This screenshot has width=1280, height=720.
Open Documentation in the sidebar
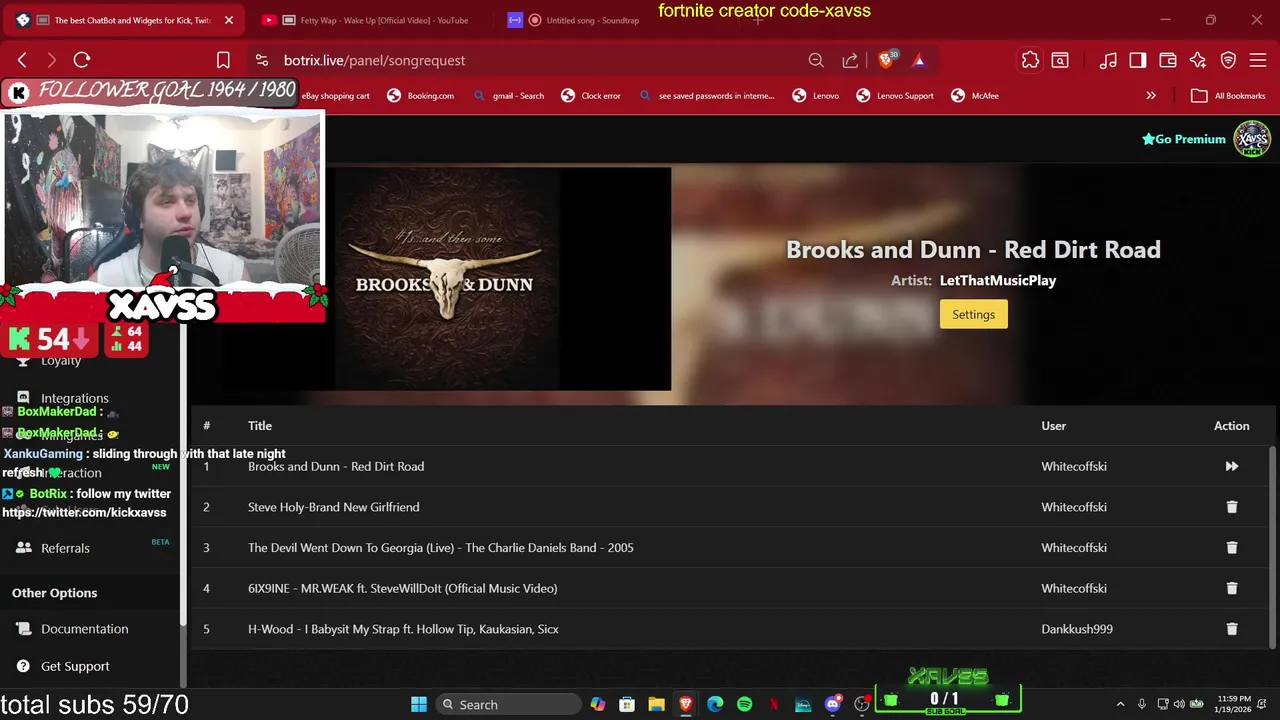click(x=84, y=629)
